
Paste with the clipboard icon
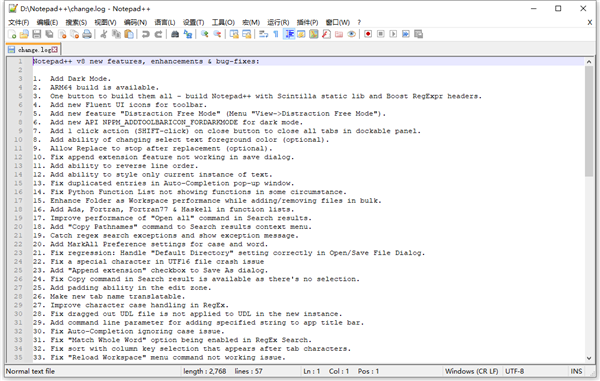[x=129, y=34]
